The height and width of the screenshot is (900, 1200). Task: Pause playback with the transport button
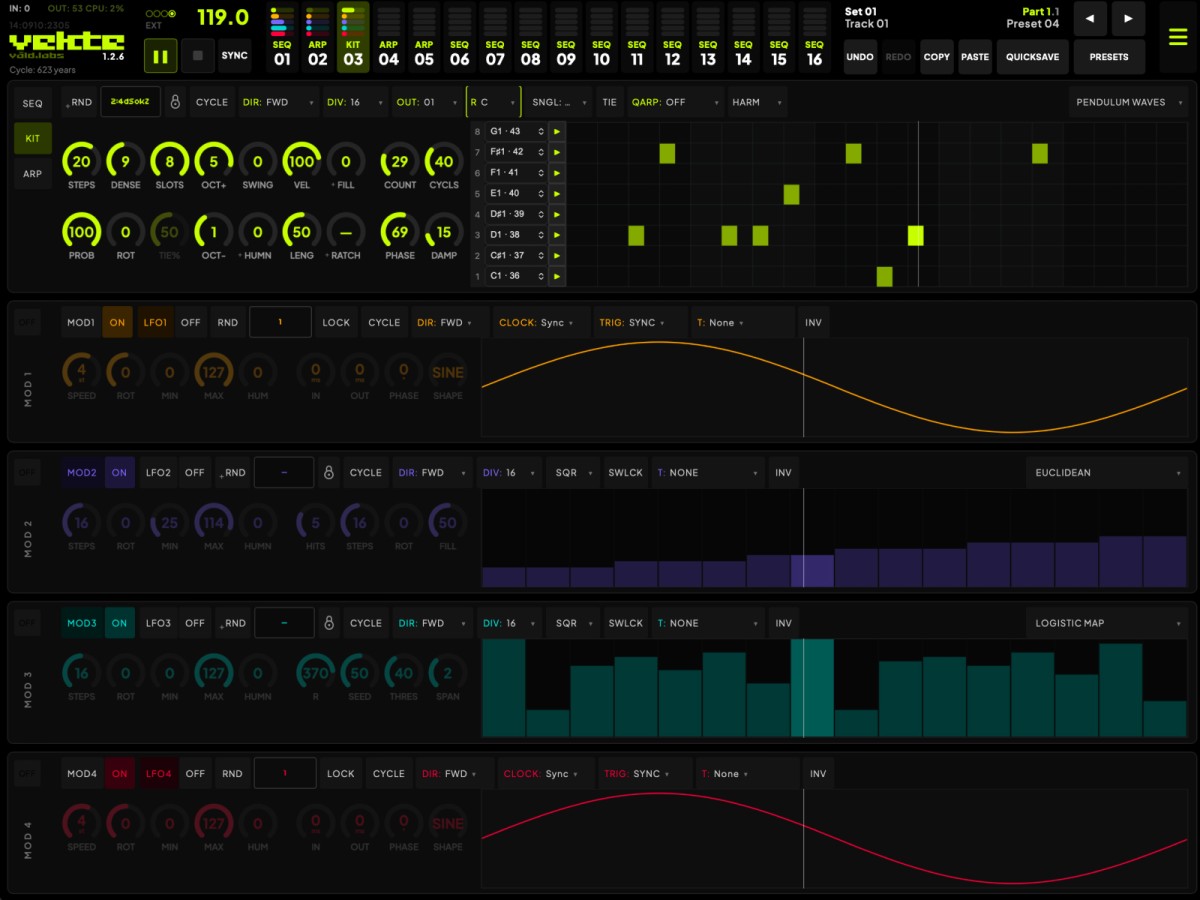[x=160, y=56]
